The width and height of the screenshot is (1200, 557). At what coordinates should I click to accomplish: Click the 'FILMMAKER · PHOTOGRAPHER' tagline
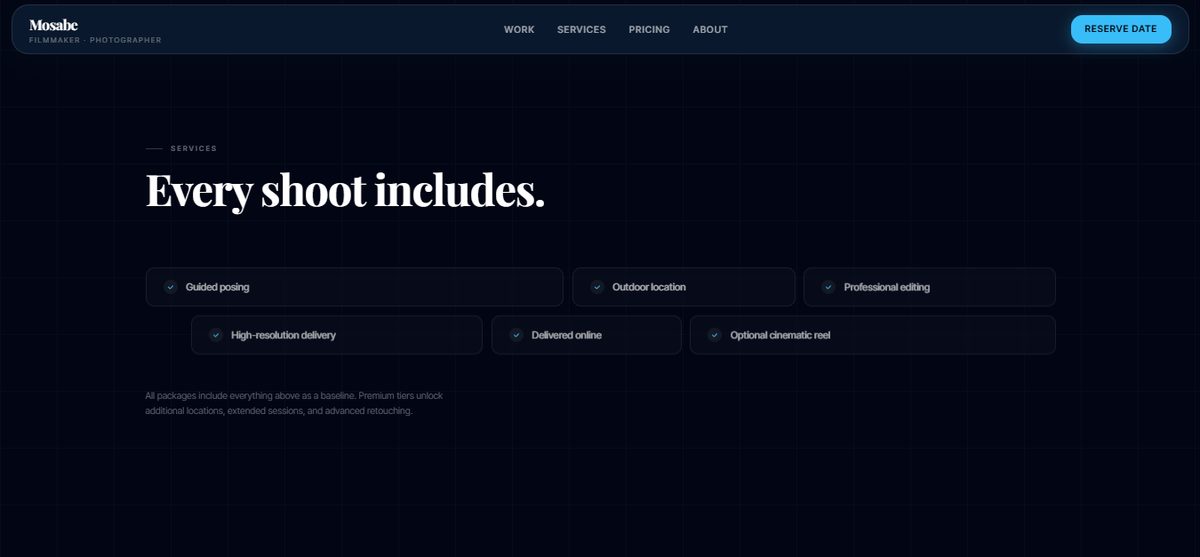coord(95,40)
